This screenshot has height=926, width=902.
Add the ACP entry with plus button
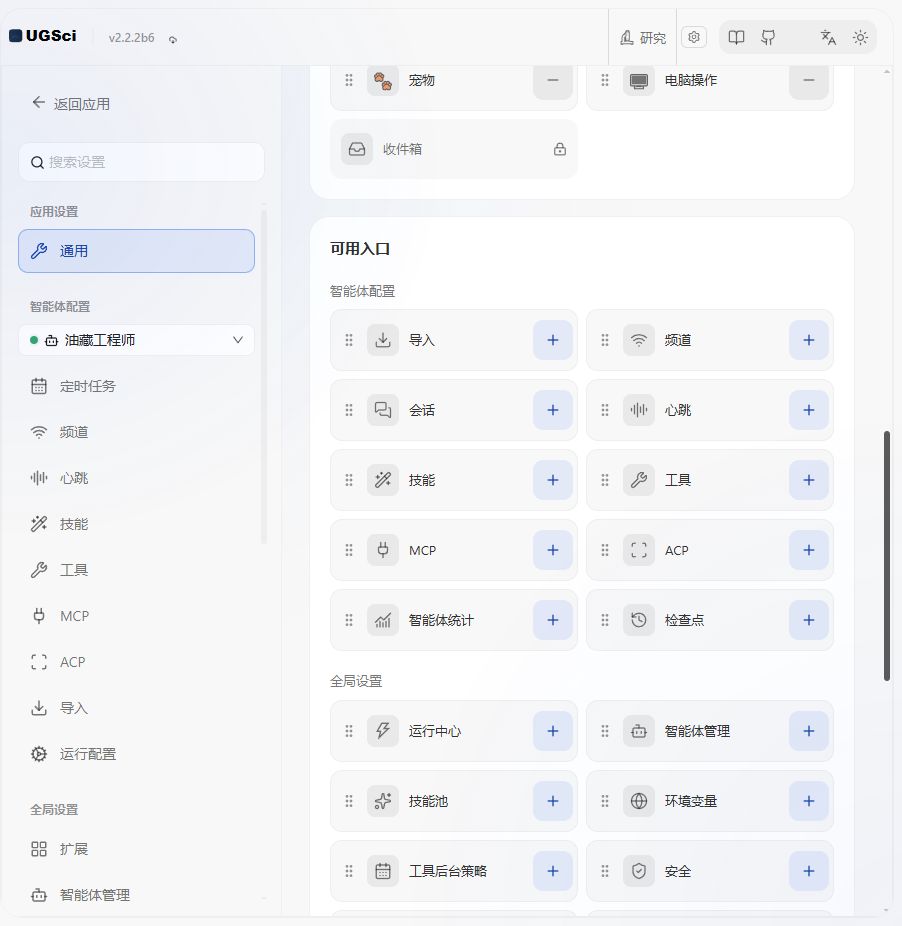(x=809, y=550)
